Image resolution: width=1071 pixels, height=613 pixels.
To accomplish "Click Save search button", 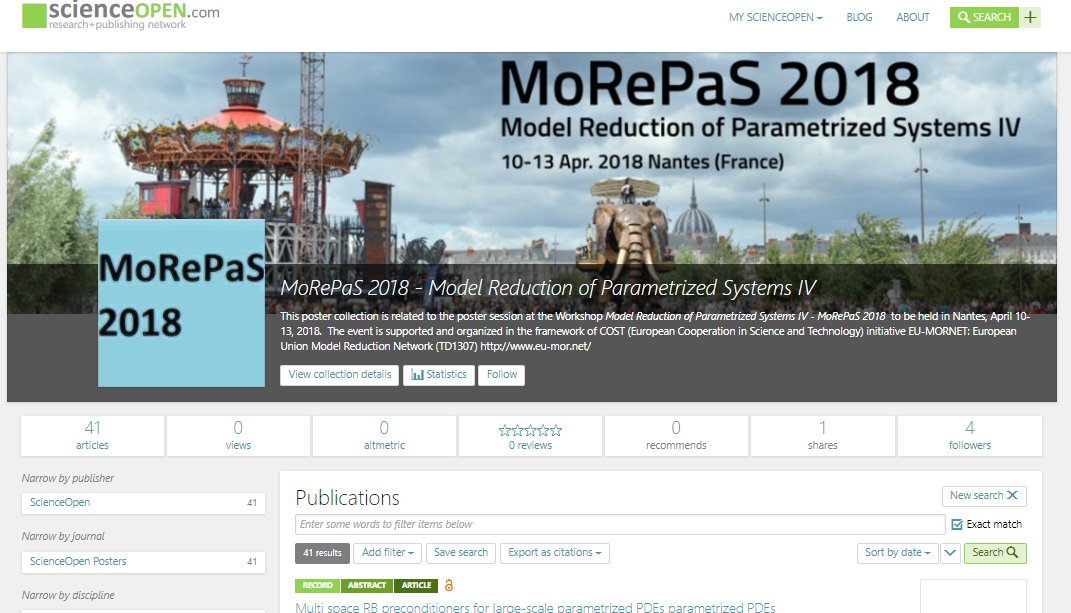I will [x=461, y=553].
